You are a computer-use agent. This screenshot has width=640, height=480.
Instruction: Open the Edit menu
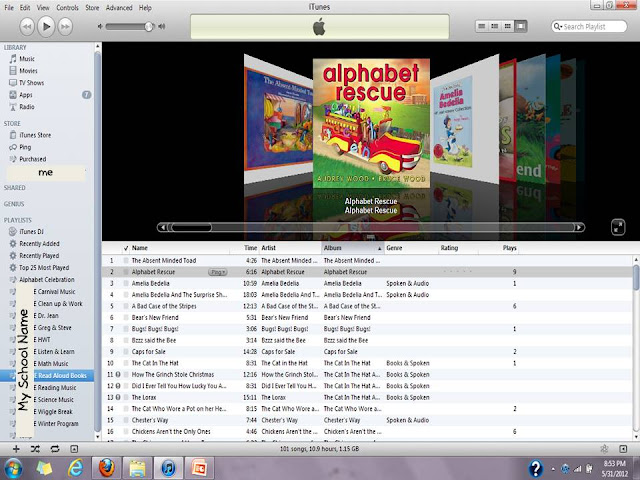click(x=25, y=8)
